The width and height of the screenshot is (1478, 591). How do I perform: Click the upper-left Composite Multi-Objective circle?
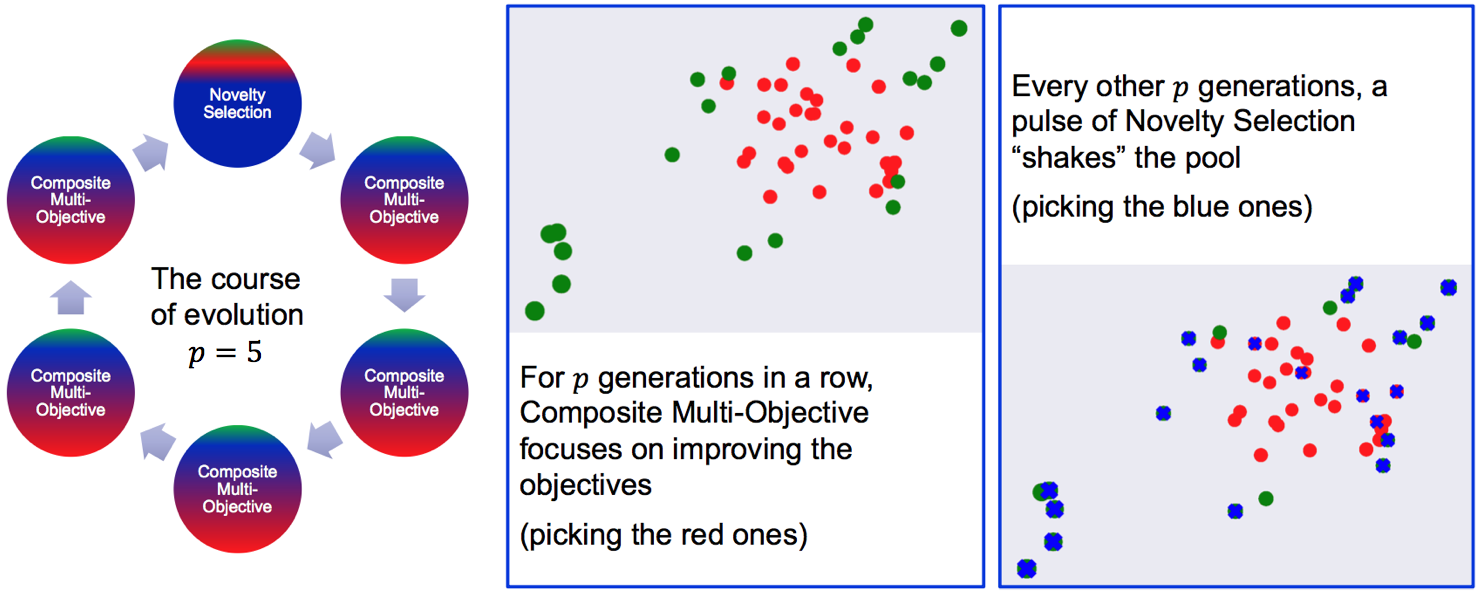click(70, 200)
